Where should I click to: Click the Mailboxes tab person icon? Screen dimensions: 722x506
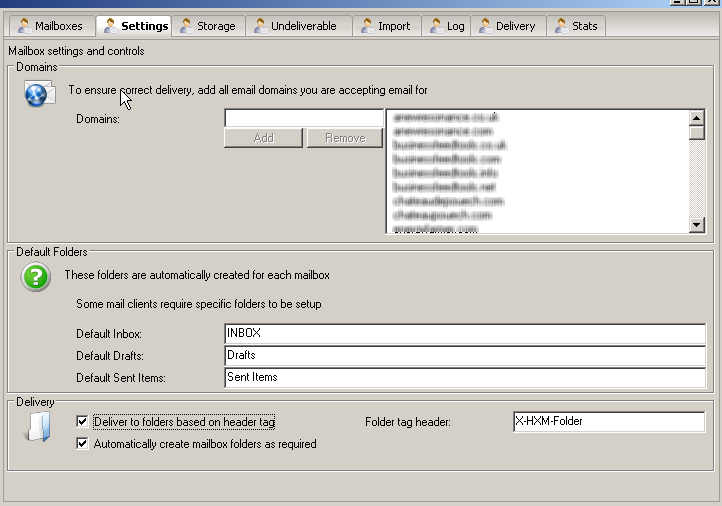[x=24, y=26]
